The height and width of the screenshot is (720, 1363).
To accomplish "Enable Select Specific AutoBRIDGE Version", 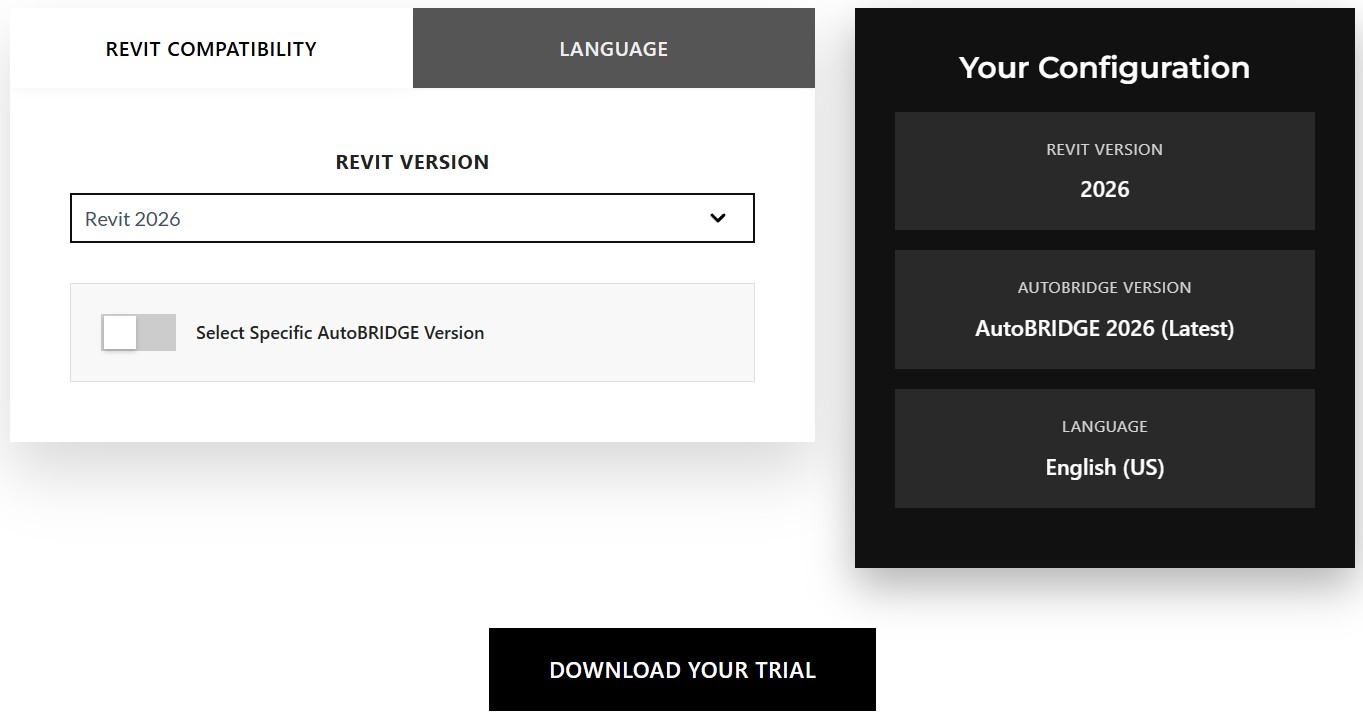I will pos(136,332).
